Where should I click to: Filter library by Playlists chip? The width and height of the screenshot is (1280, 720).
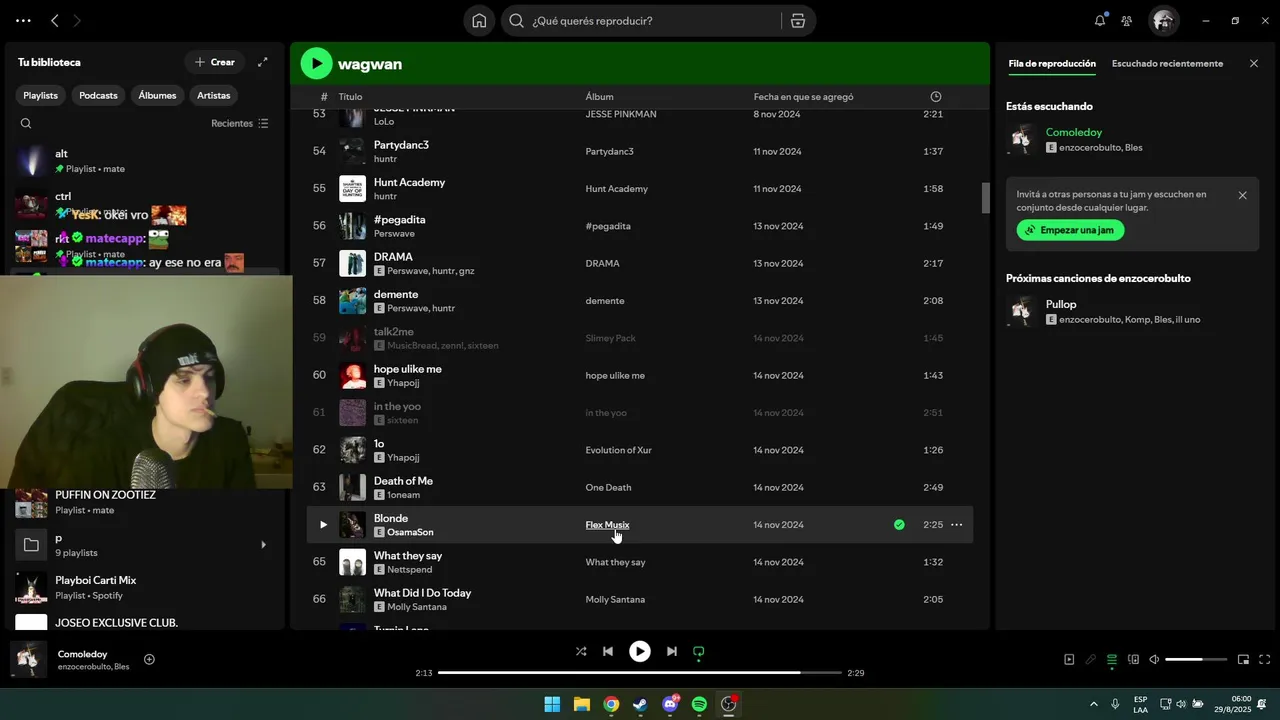point(41,95)
